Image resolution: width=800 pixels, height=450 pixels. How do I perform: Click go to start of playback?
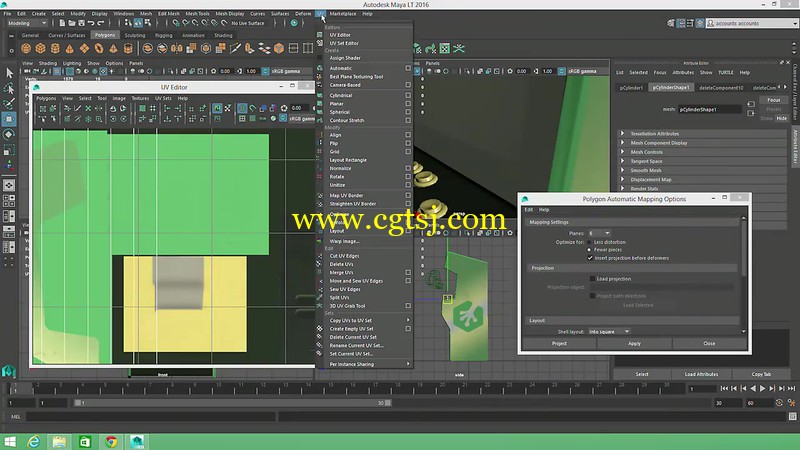pyautogui.click(x=724, y=389)
